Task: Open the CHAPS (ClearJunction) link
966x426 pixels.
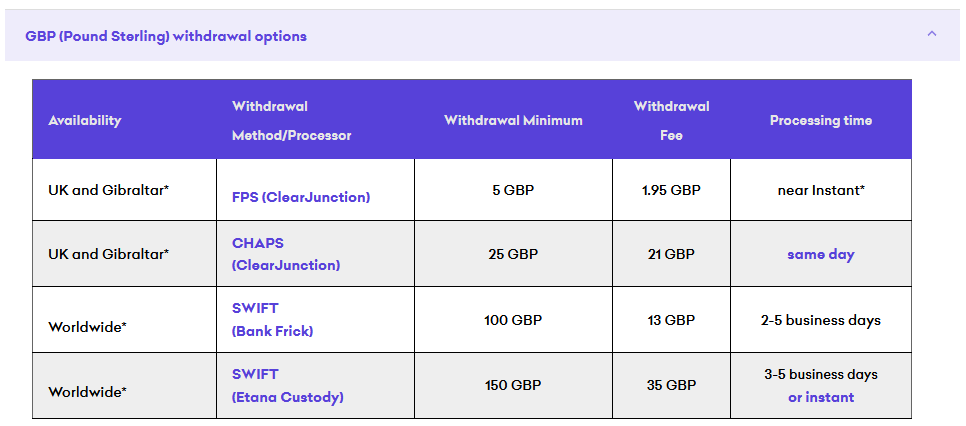Action: point(286,254)
